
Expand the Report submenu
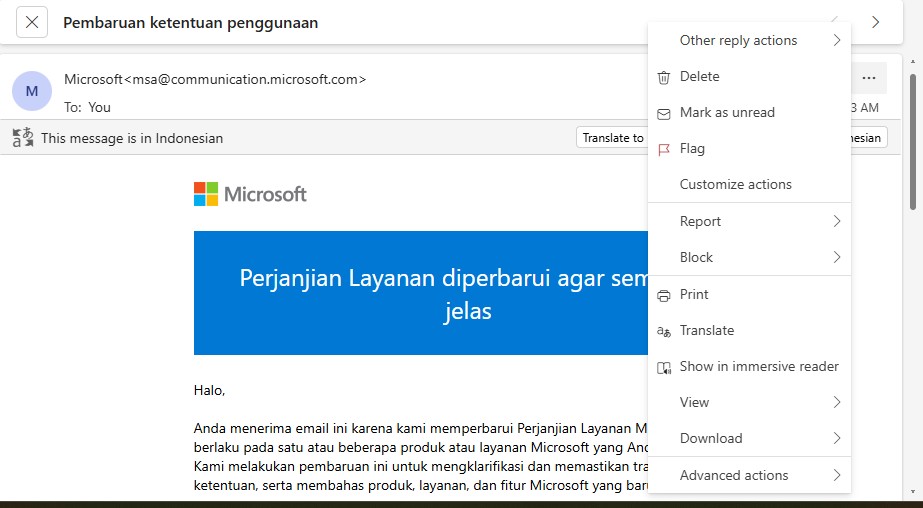pyautogui.click(x=749, y=221)
